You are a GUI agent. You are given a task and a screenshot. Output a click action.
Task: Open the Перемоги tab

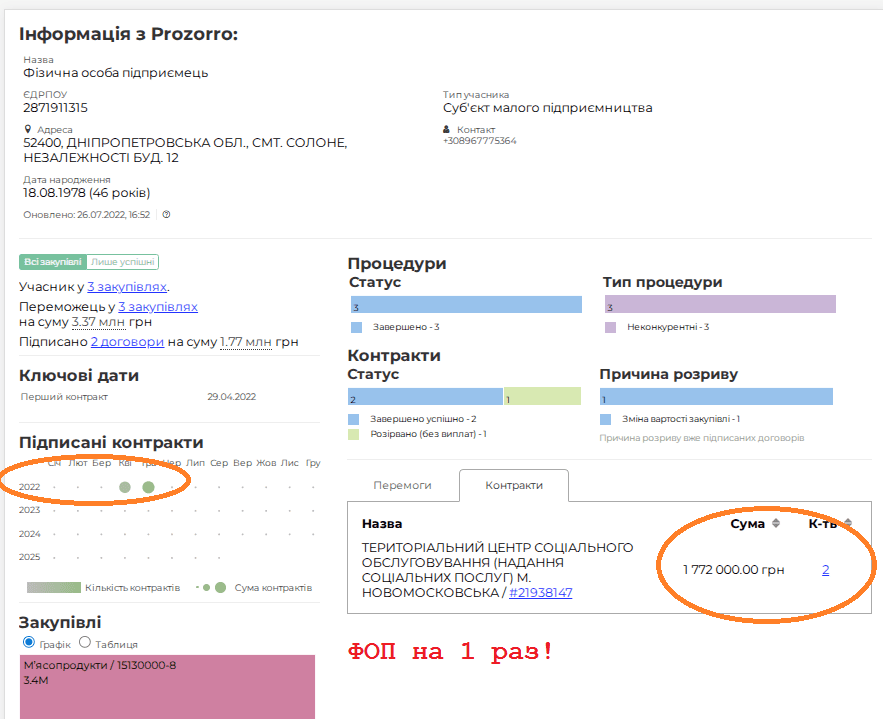[x=402, y=485]
